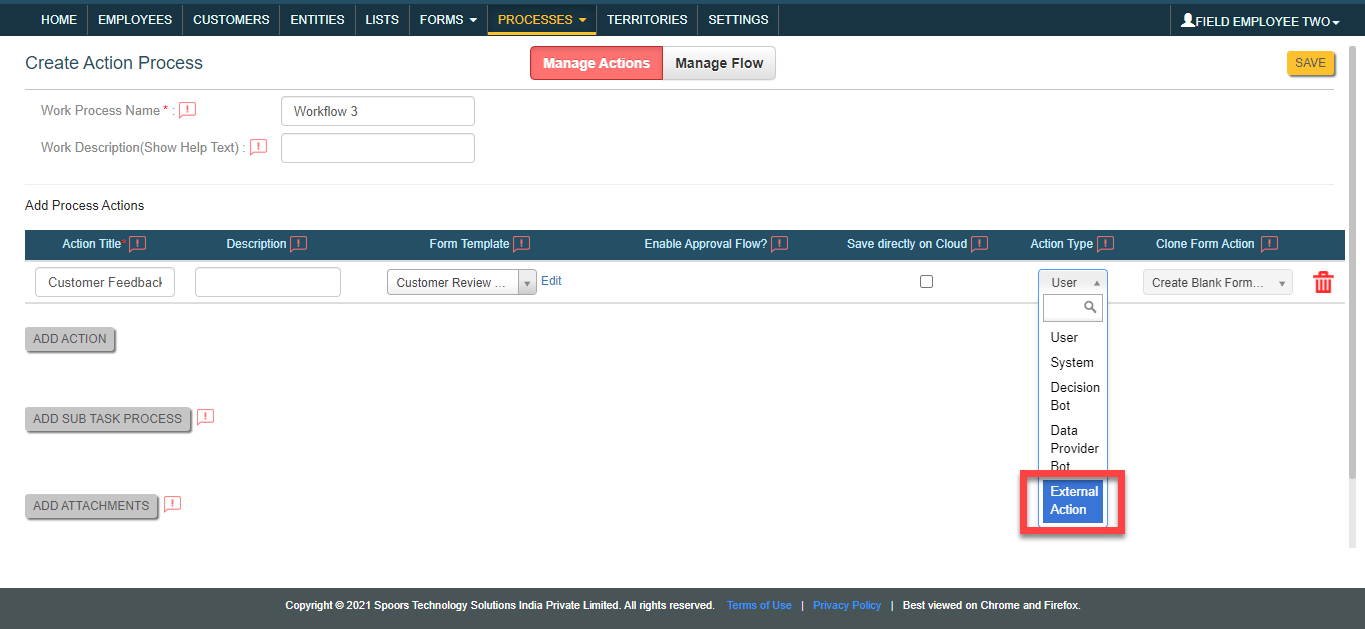Click the Edit link beside Customer Review template
The height and width of the screenshot is (629, 1365).
[x=551, y=280]
